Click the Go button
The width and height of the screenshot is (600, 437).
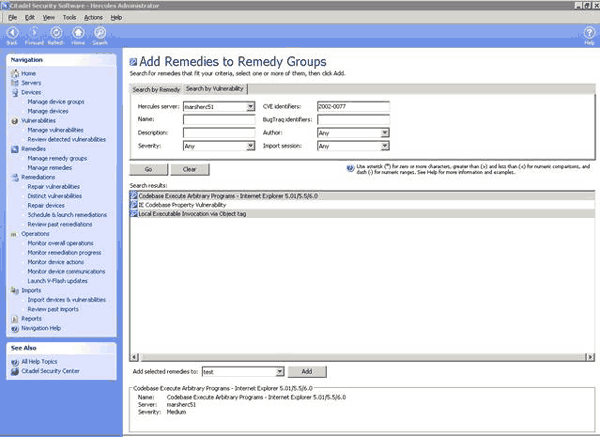point(148,169)
